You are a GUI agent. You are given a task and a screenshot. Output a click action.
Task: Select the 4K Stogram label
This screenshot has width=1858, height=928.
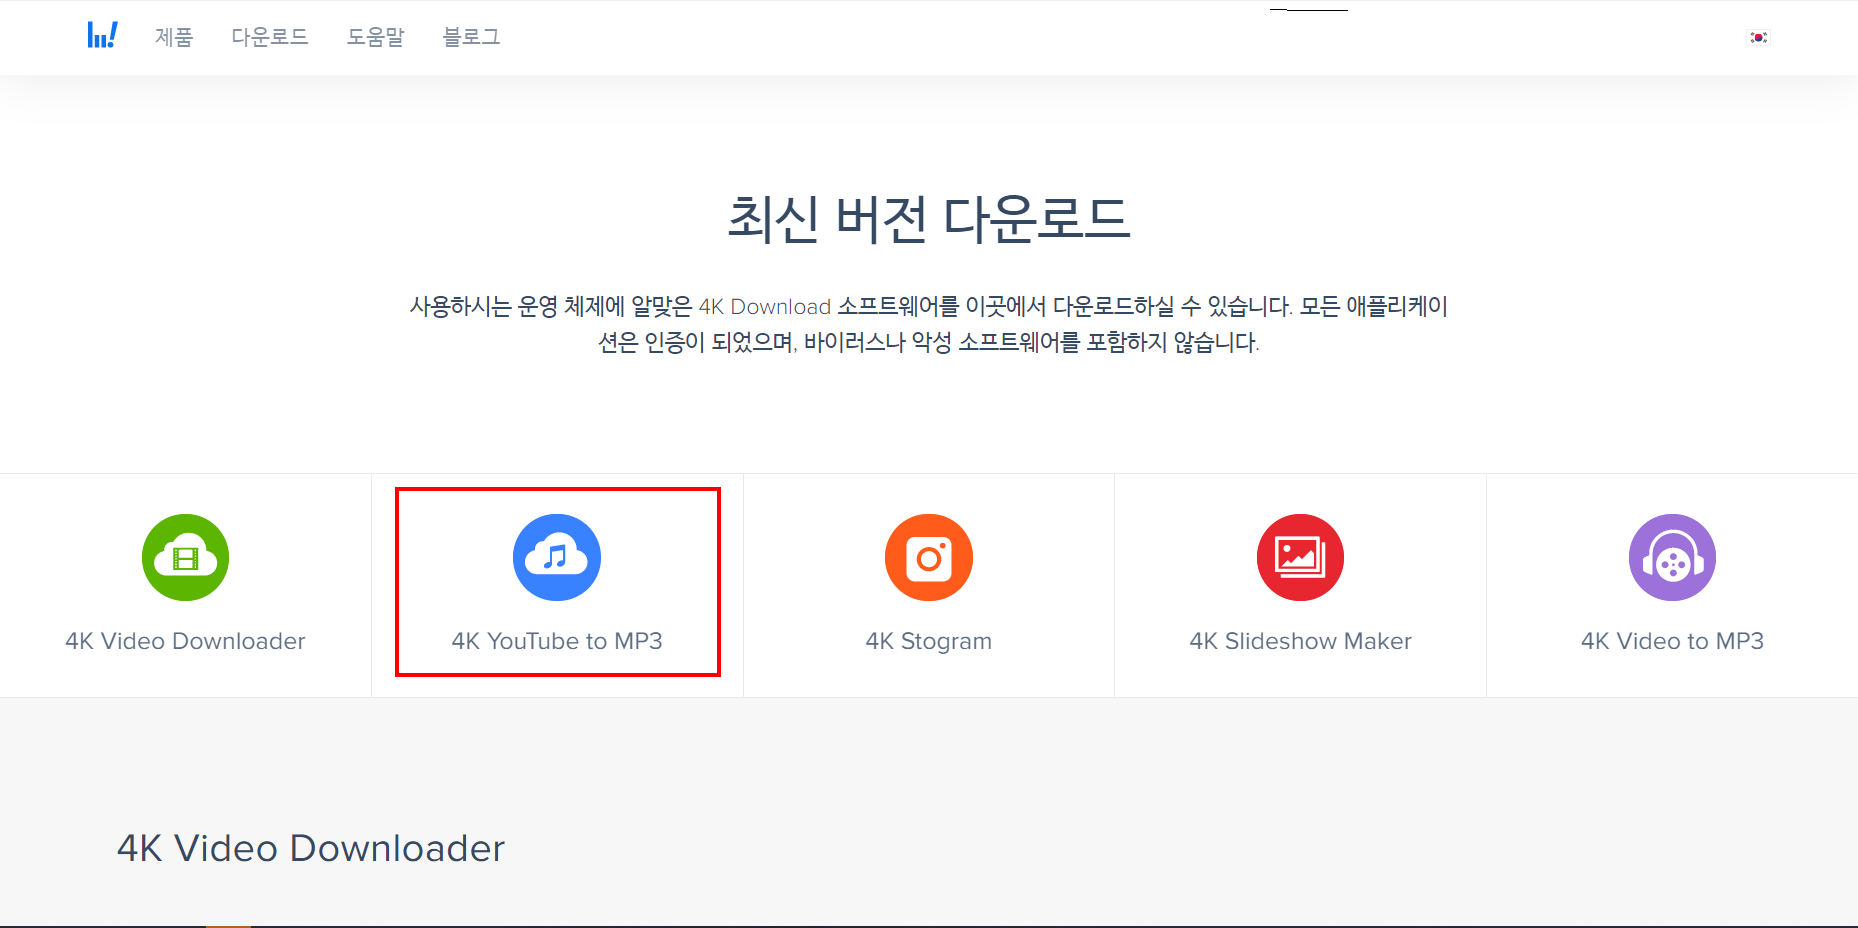click(x=929, y=641)
